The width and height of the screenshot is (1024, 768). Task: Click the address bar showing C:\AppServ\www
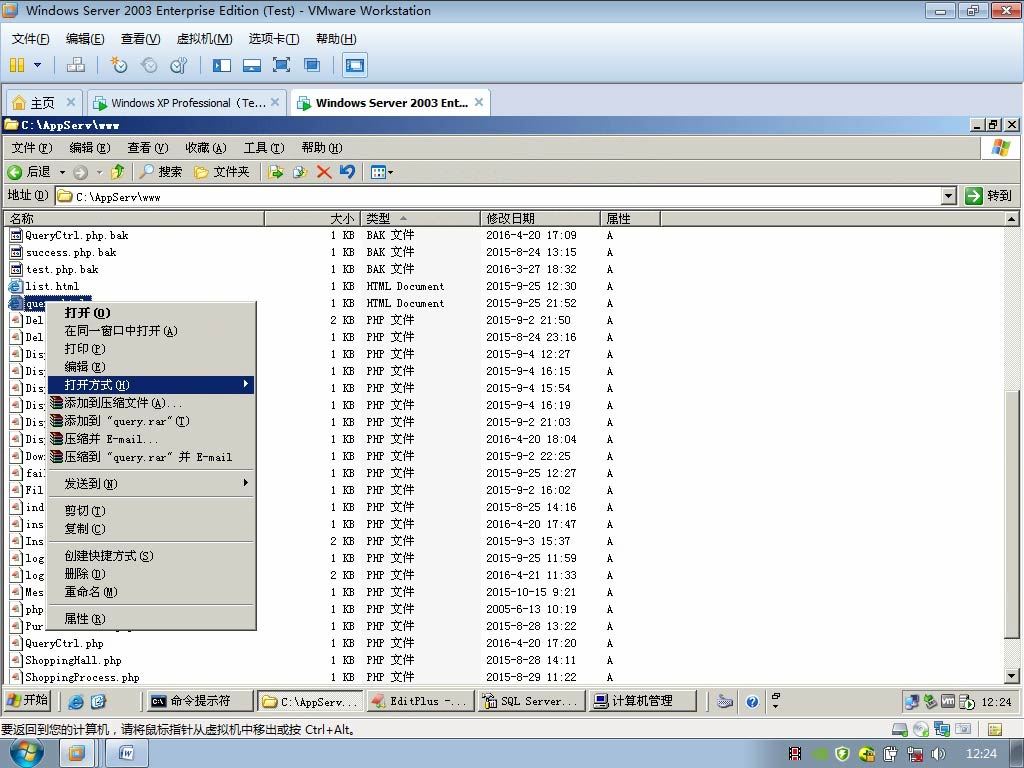click(x=498, y=196)
